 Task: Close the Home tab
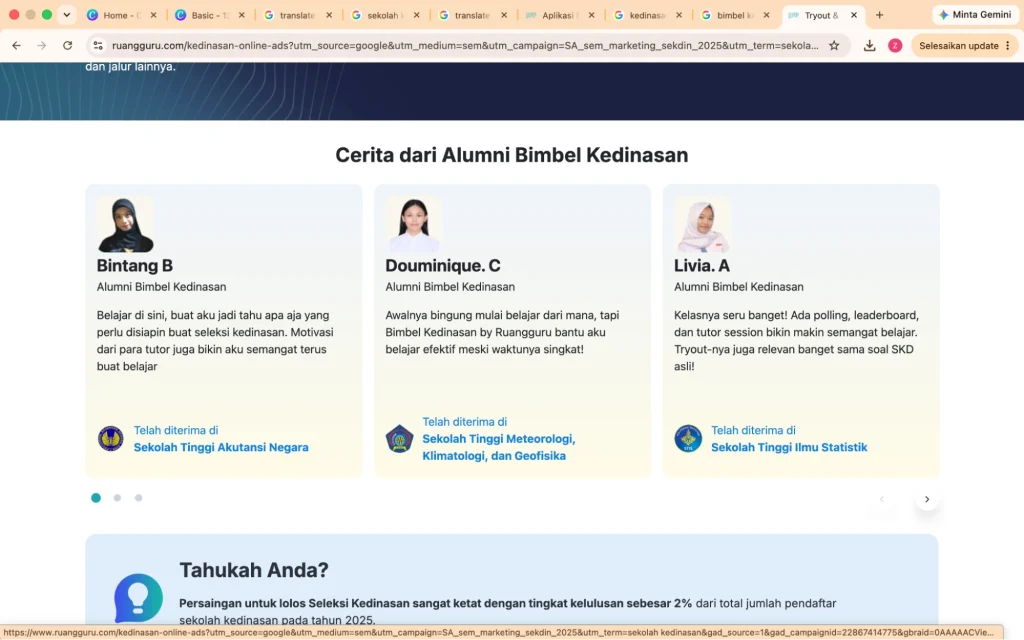[x=153, y=15]
